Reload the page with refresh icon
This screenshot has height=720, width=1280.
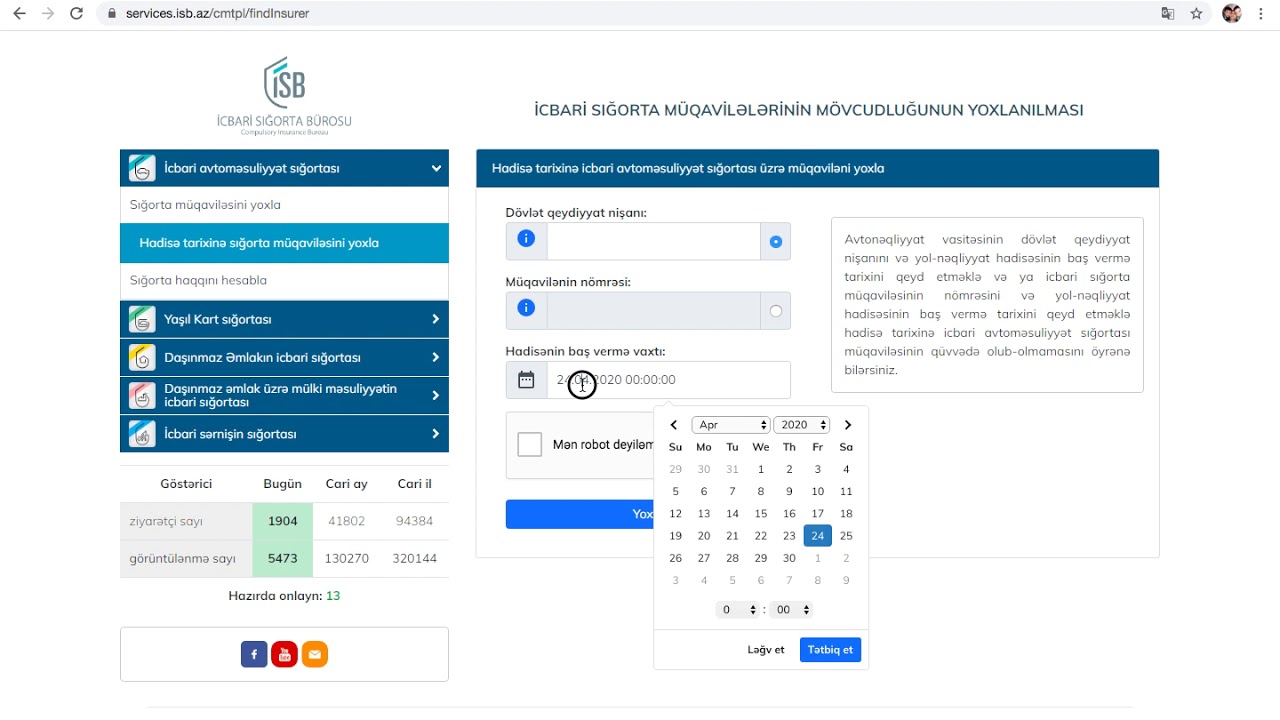coord(76,14)
